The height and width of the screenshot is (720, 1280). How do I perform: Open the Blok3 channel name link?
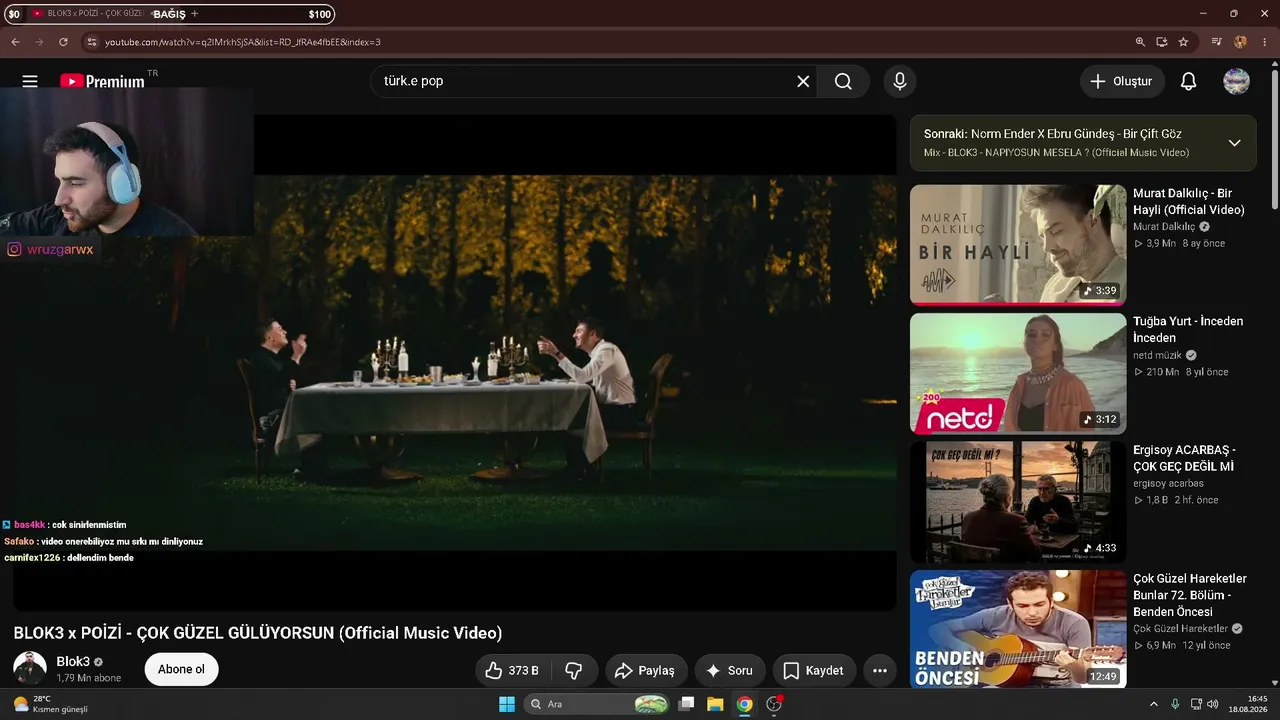click(73, 662)
